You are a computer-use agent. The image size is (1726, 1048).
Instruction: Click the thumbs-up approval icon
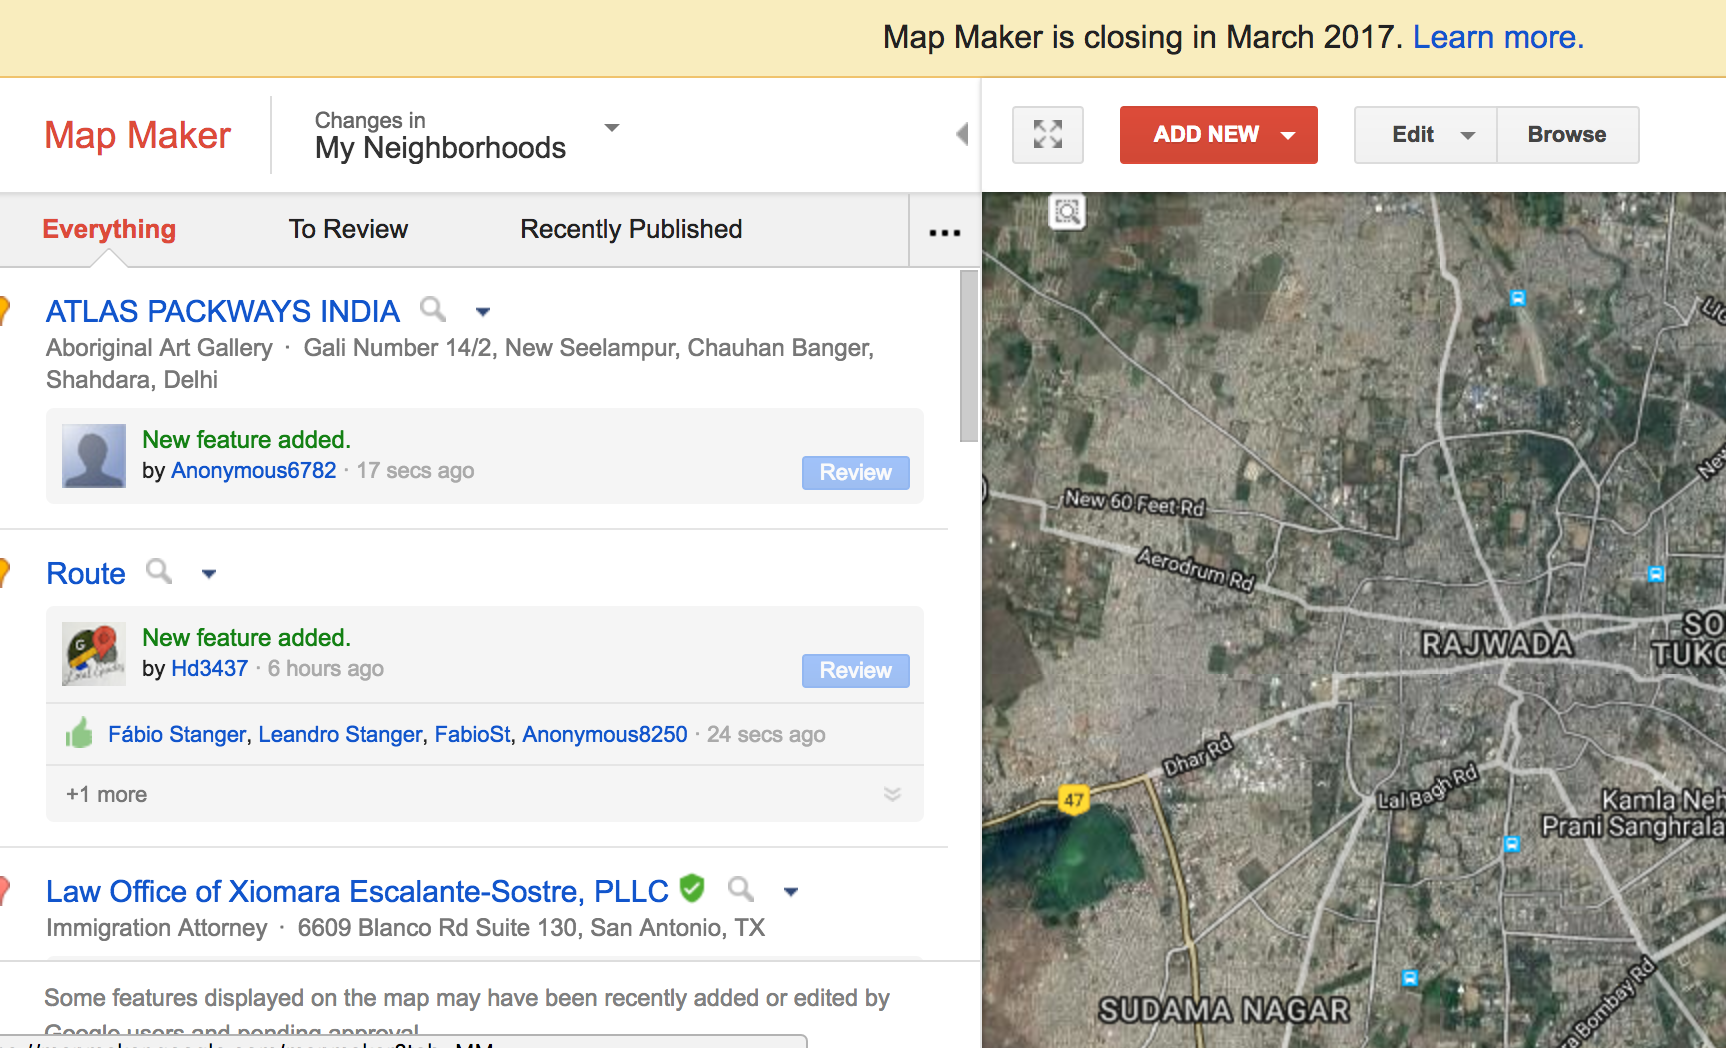click(x=79, y=733)
